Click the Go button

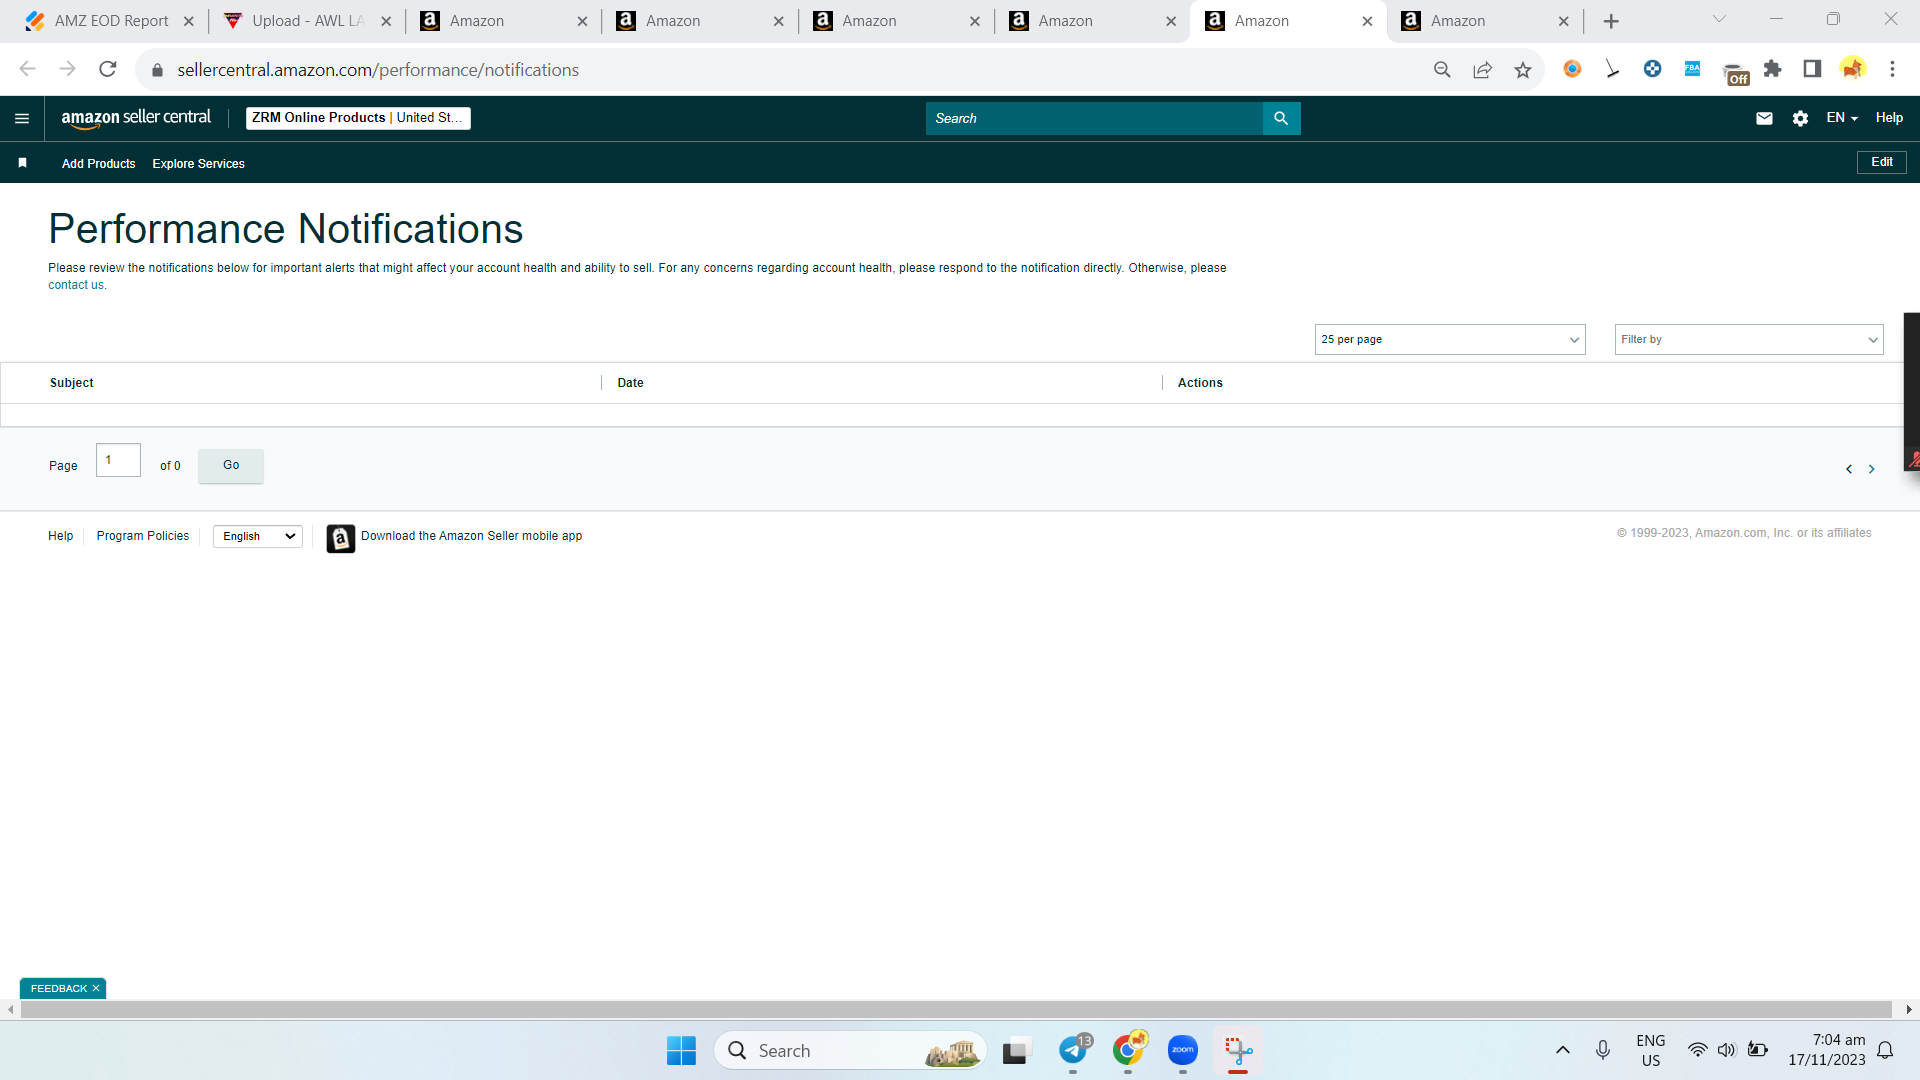(x=231, y=466)
